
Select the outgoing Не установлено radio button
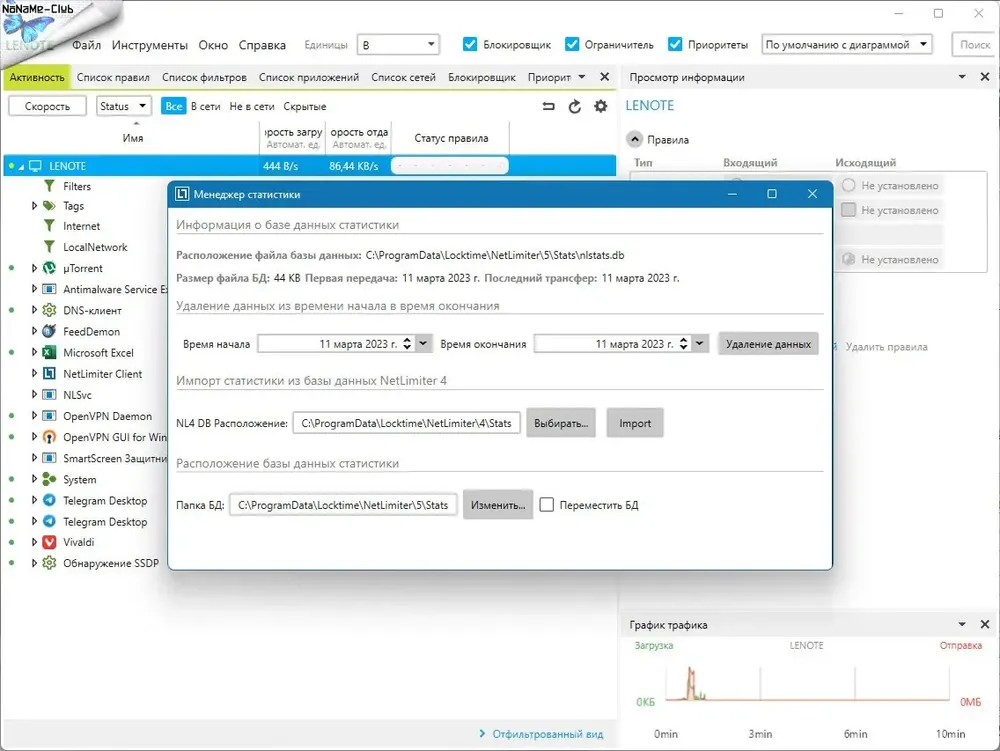click(x=848, y=186)
